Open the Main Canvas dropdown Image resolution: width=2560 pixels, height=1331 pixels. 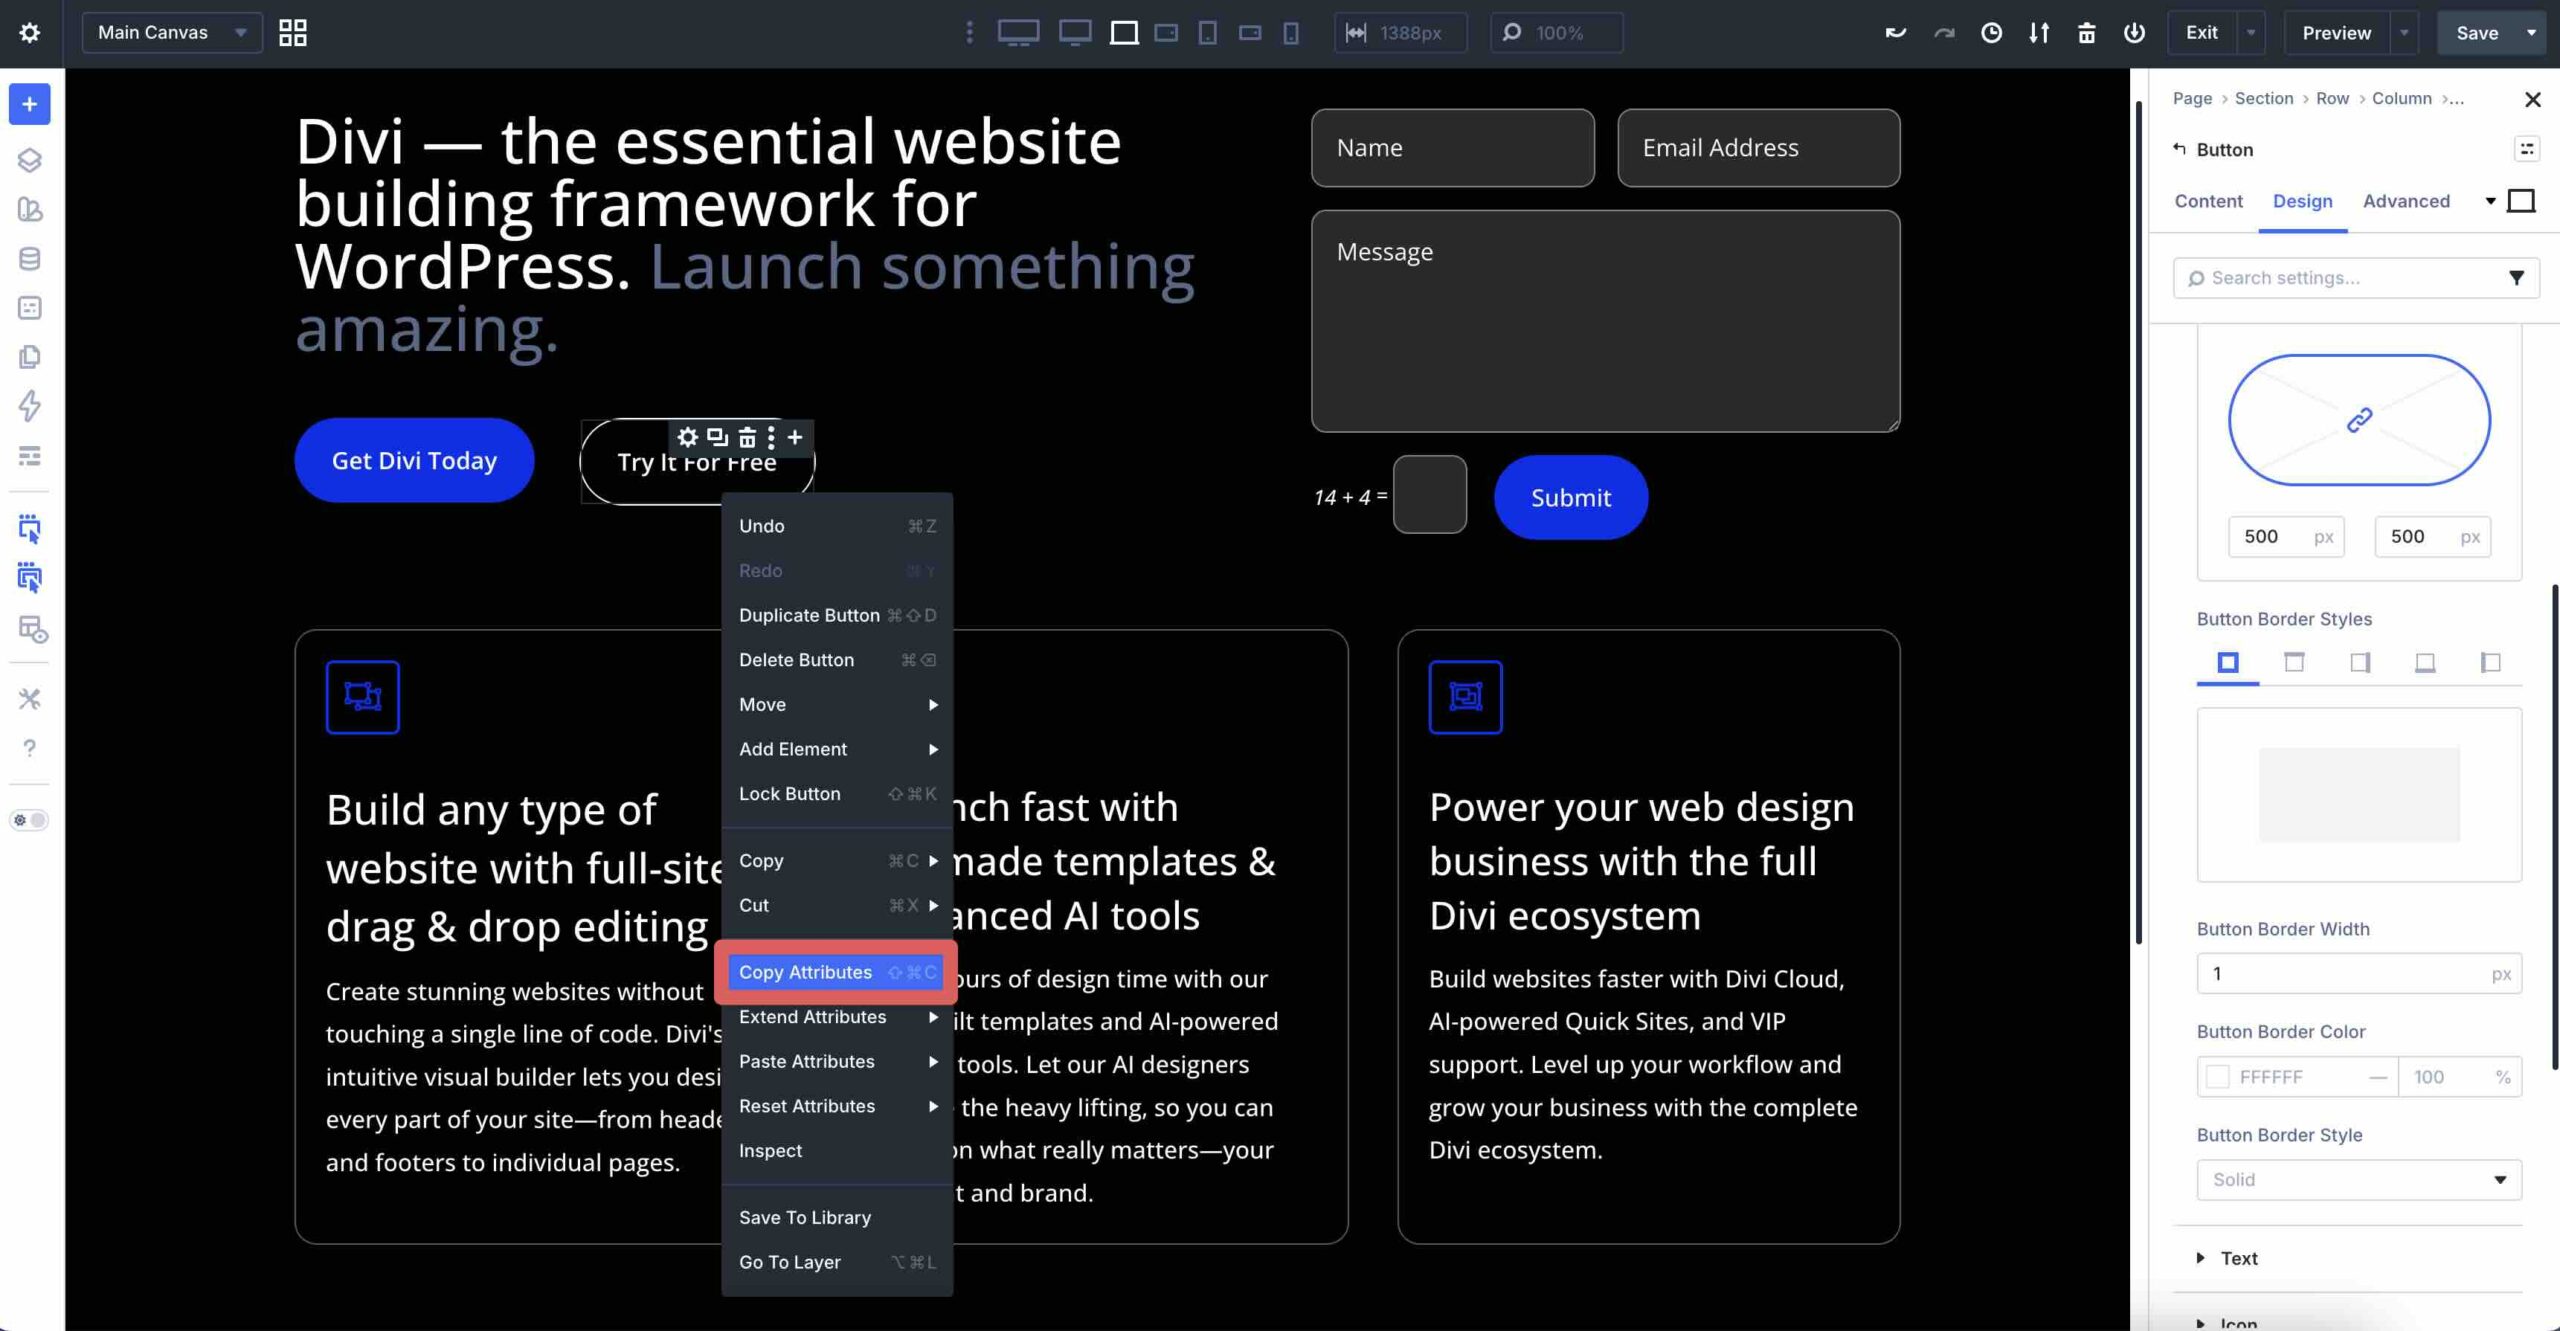point(172,33)
